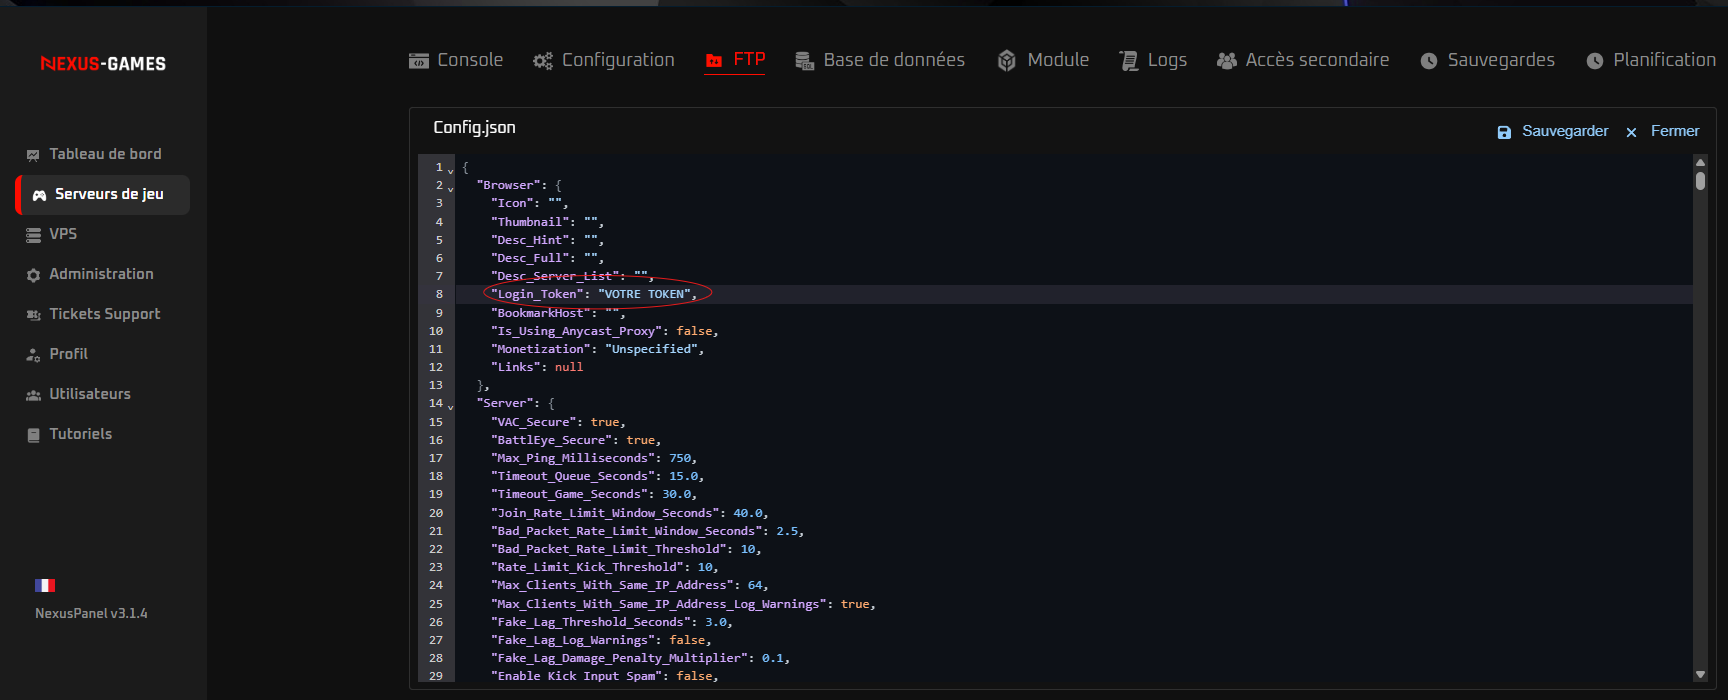Click the Nexus-Games logo
The image size is (1728, 700).
[x=103, y=63]
